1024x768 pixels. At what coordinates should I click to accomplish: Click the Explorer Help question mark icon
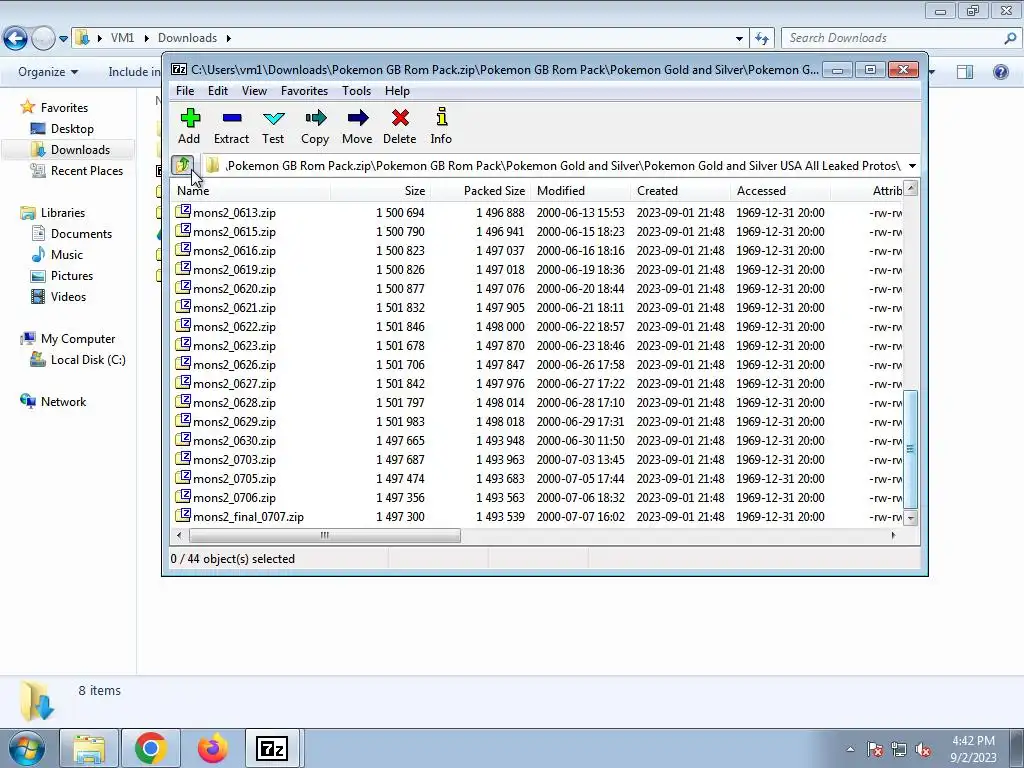1000,71
